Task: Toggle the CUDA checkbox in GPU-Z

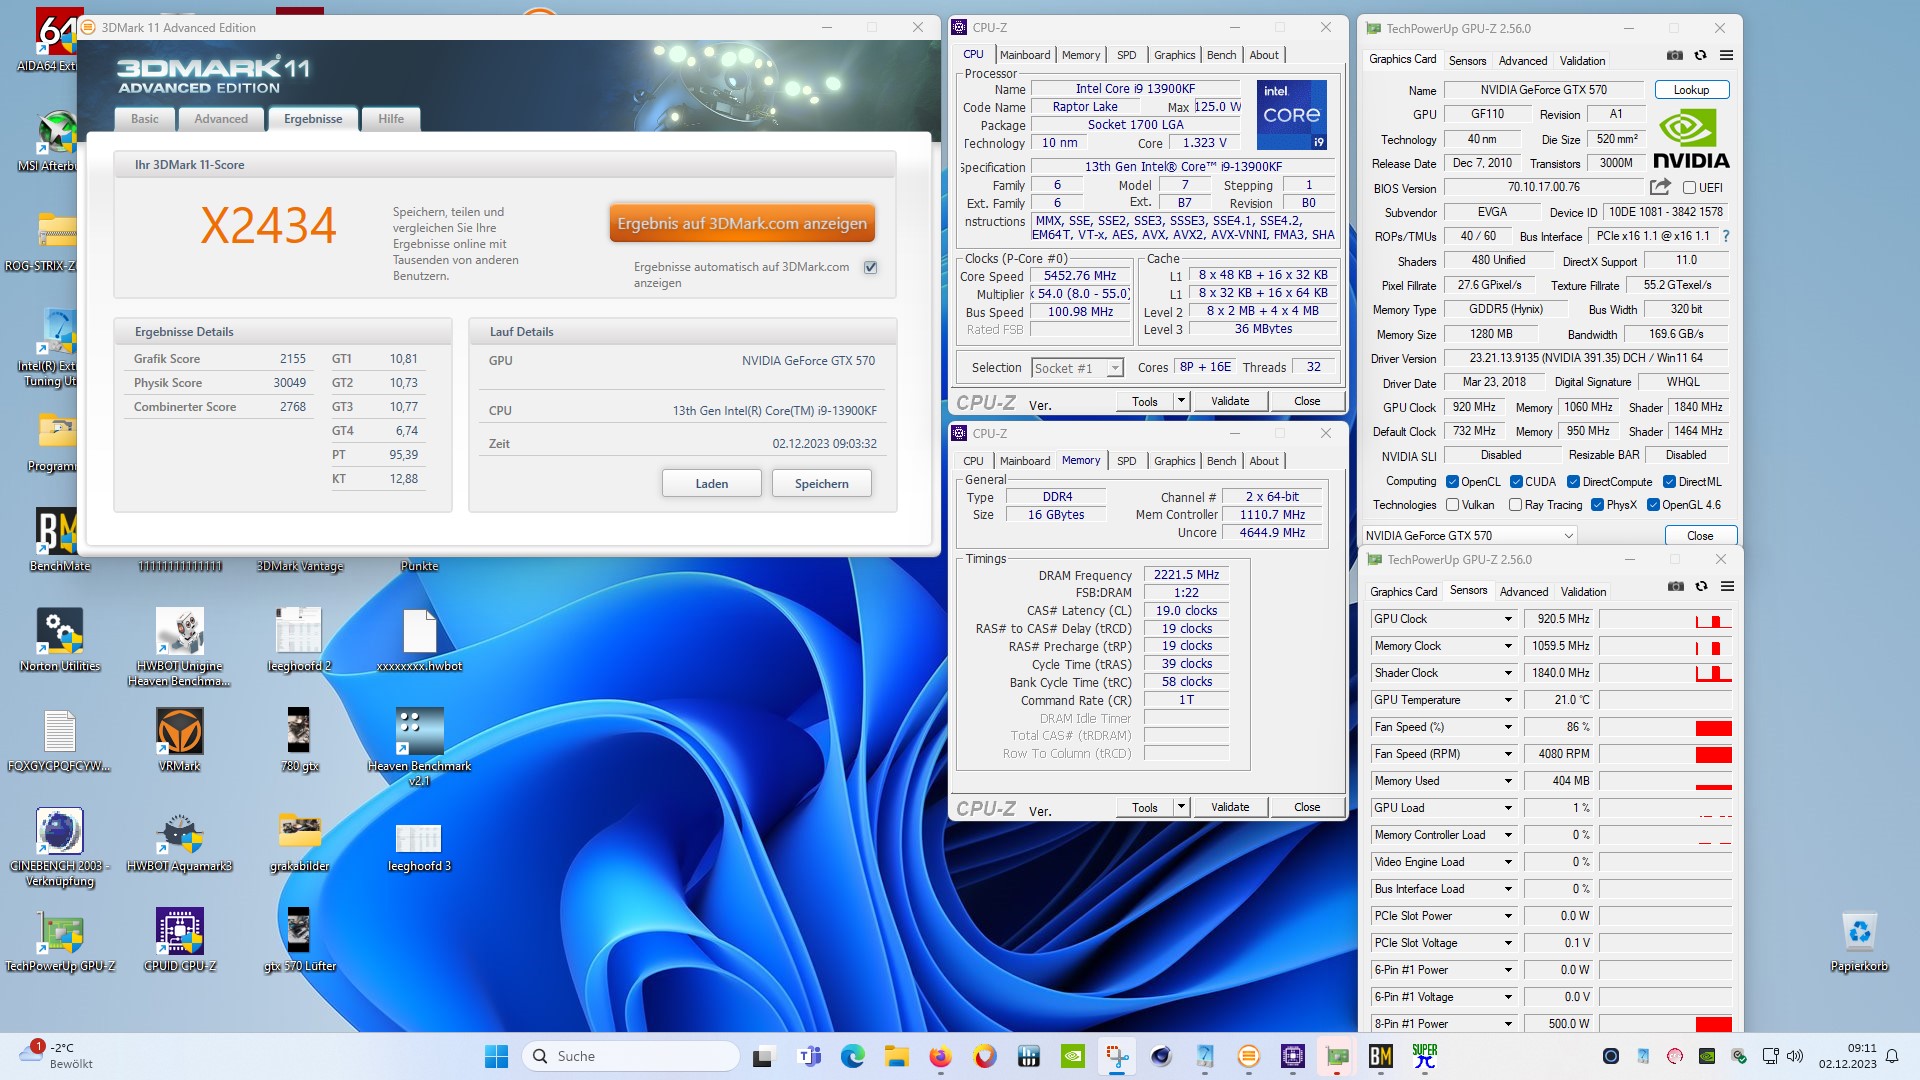Action: (x=1516, y=482)
